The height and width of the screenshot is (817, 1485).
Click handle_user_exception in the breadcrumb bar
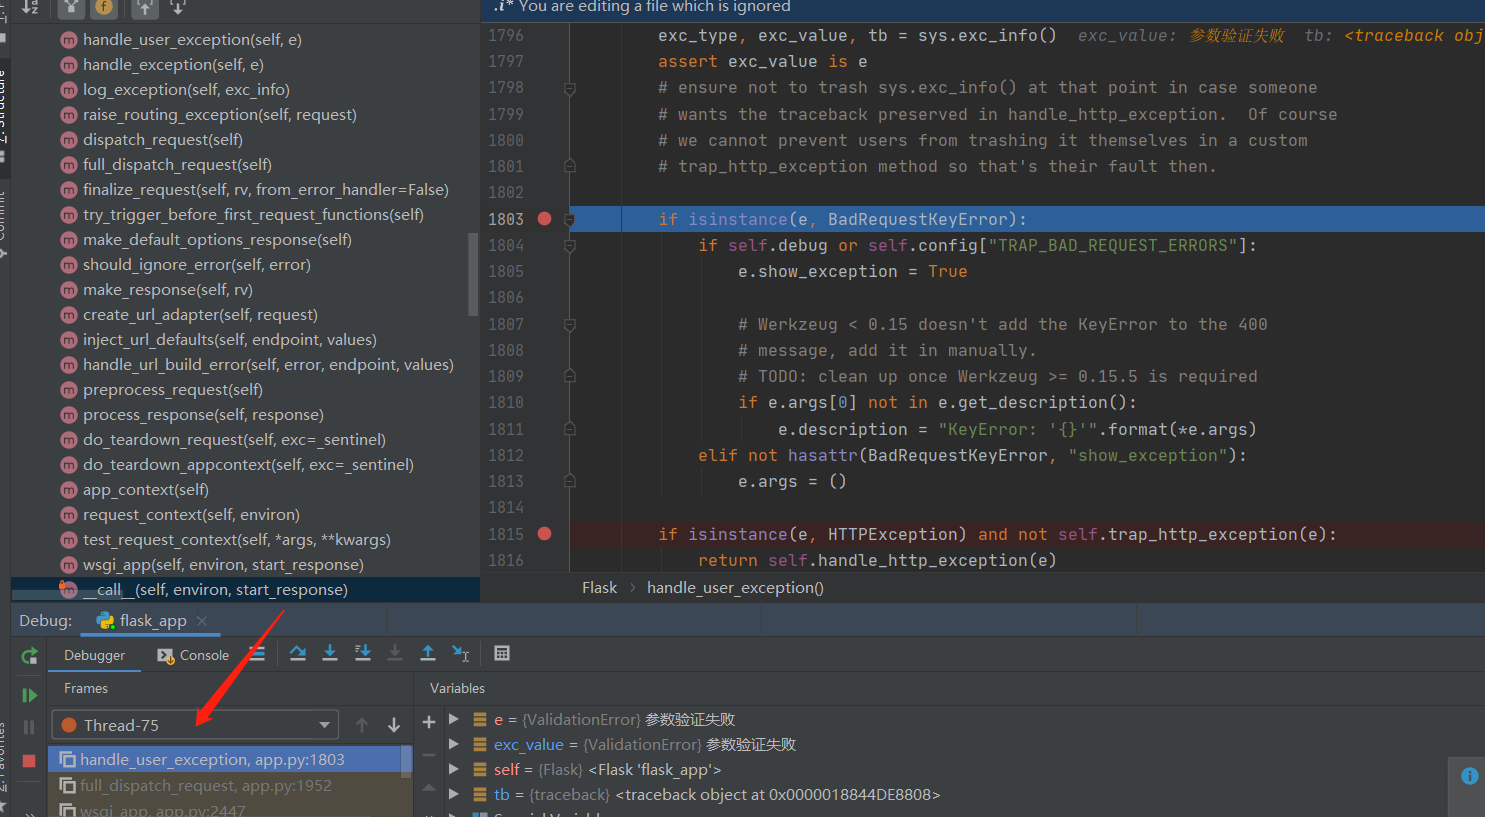coord(735,588)
